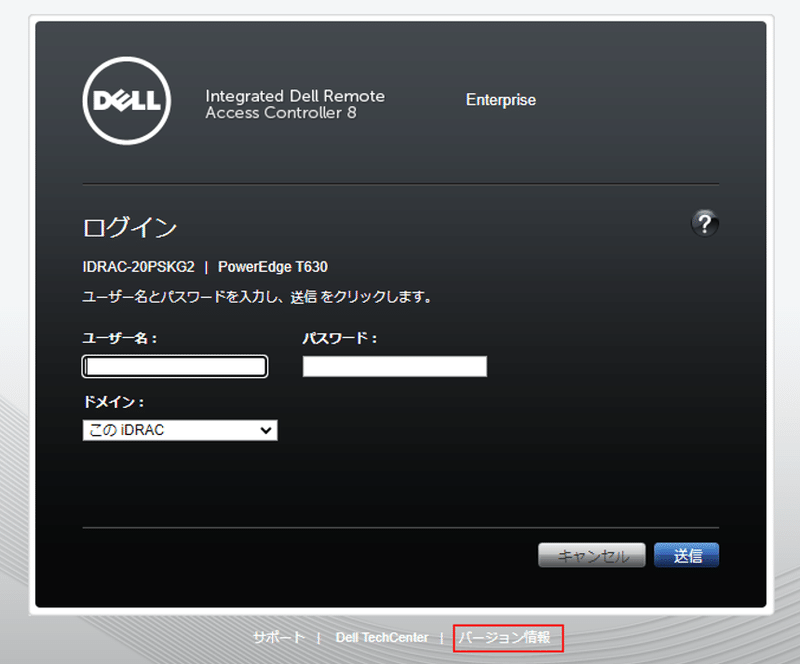Viewport: 800px width, 664px height.
Task: Click the dropdown chevron on domain field
Action: tap(265, 430)
